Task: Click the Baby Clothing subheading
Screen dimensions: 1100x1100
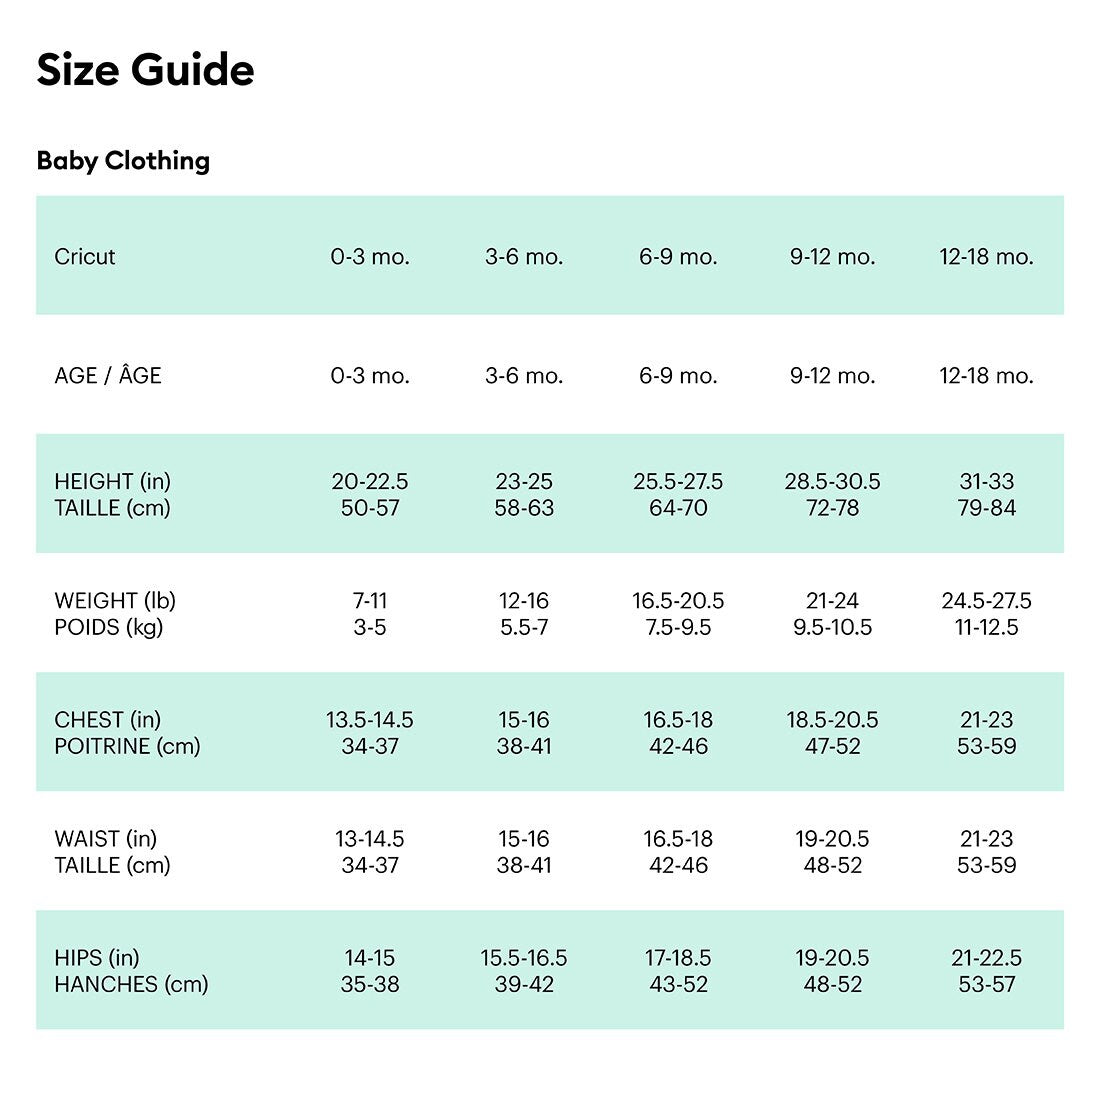Action: point(123,161)
